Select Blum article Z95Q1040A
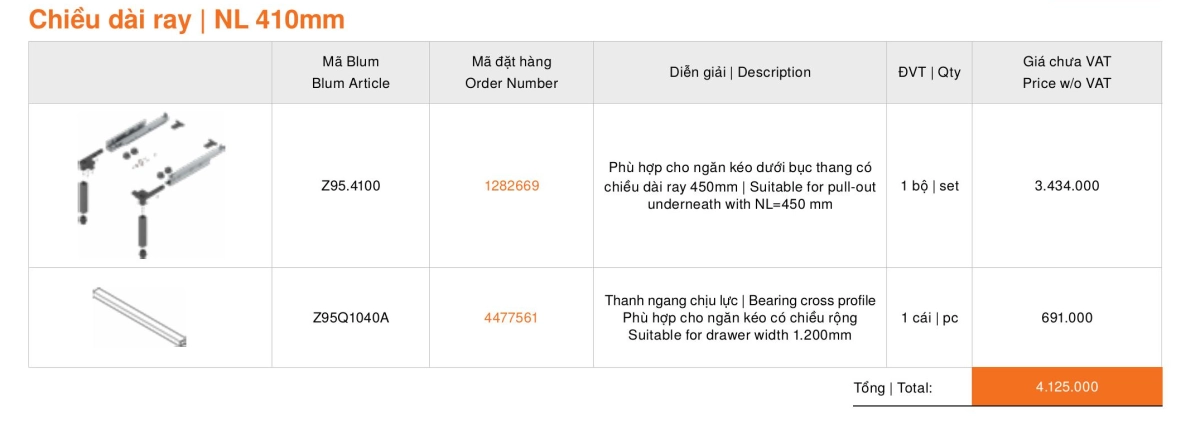This screenshot has height=426, width=1200. (350, 318)
